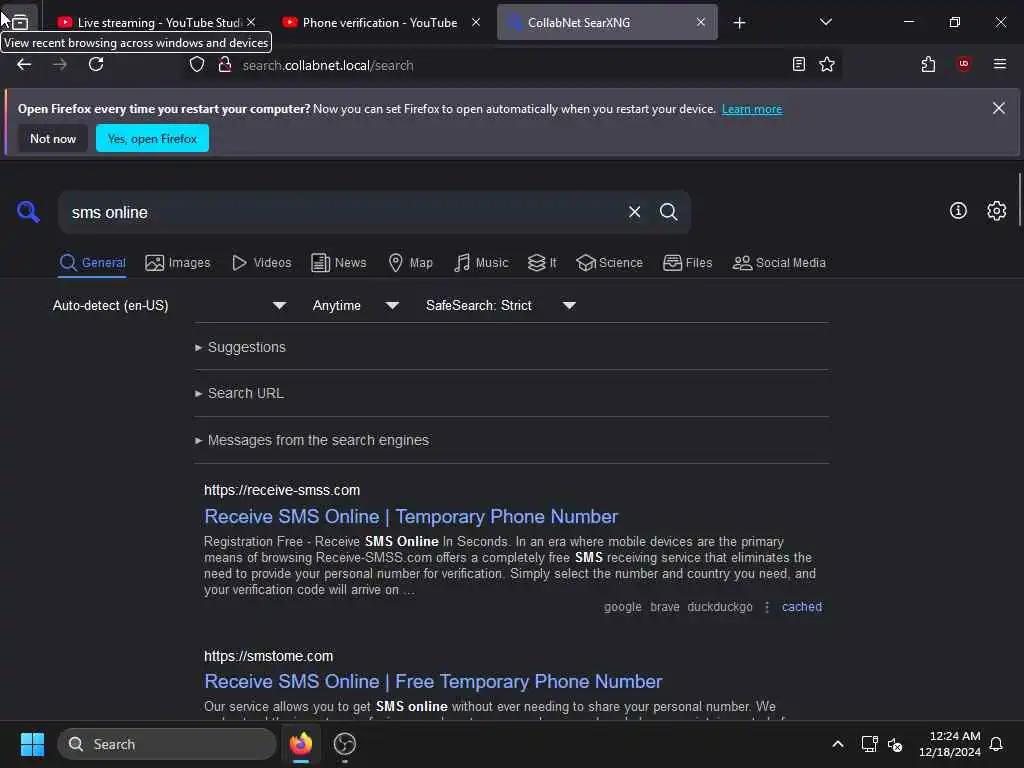
Task: Open the Firefox hamburger menu
Action: (x=999, y=64)
